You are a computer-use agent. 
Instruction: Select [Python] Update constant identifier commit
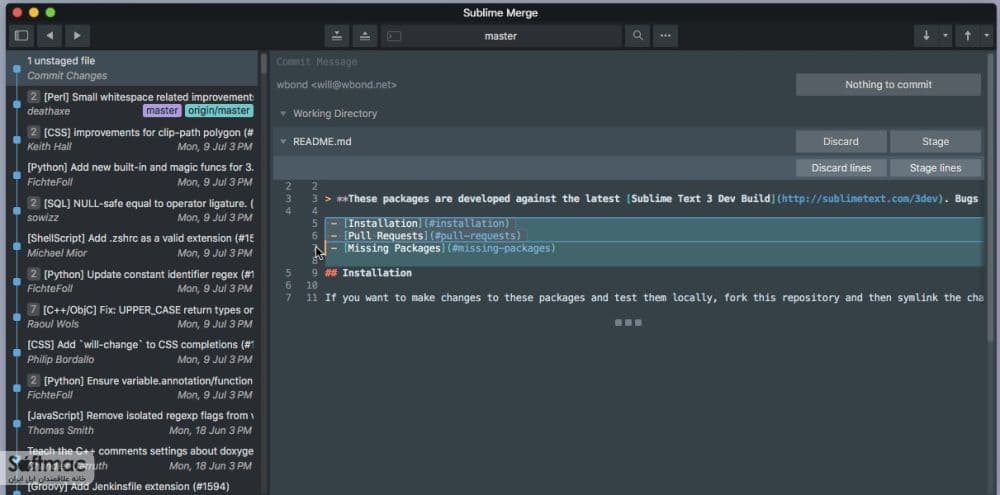point(132,281)
